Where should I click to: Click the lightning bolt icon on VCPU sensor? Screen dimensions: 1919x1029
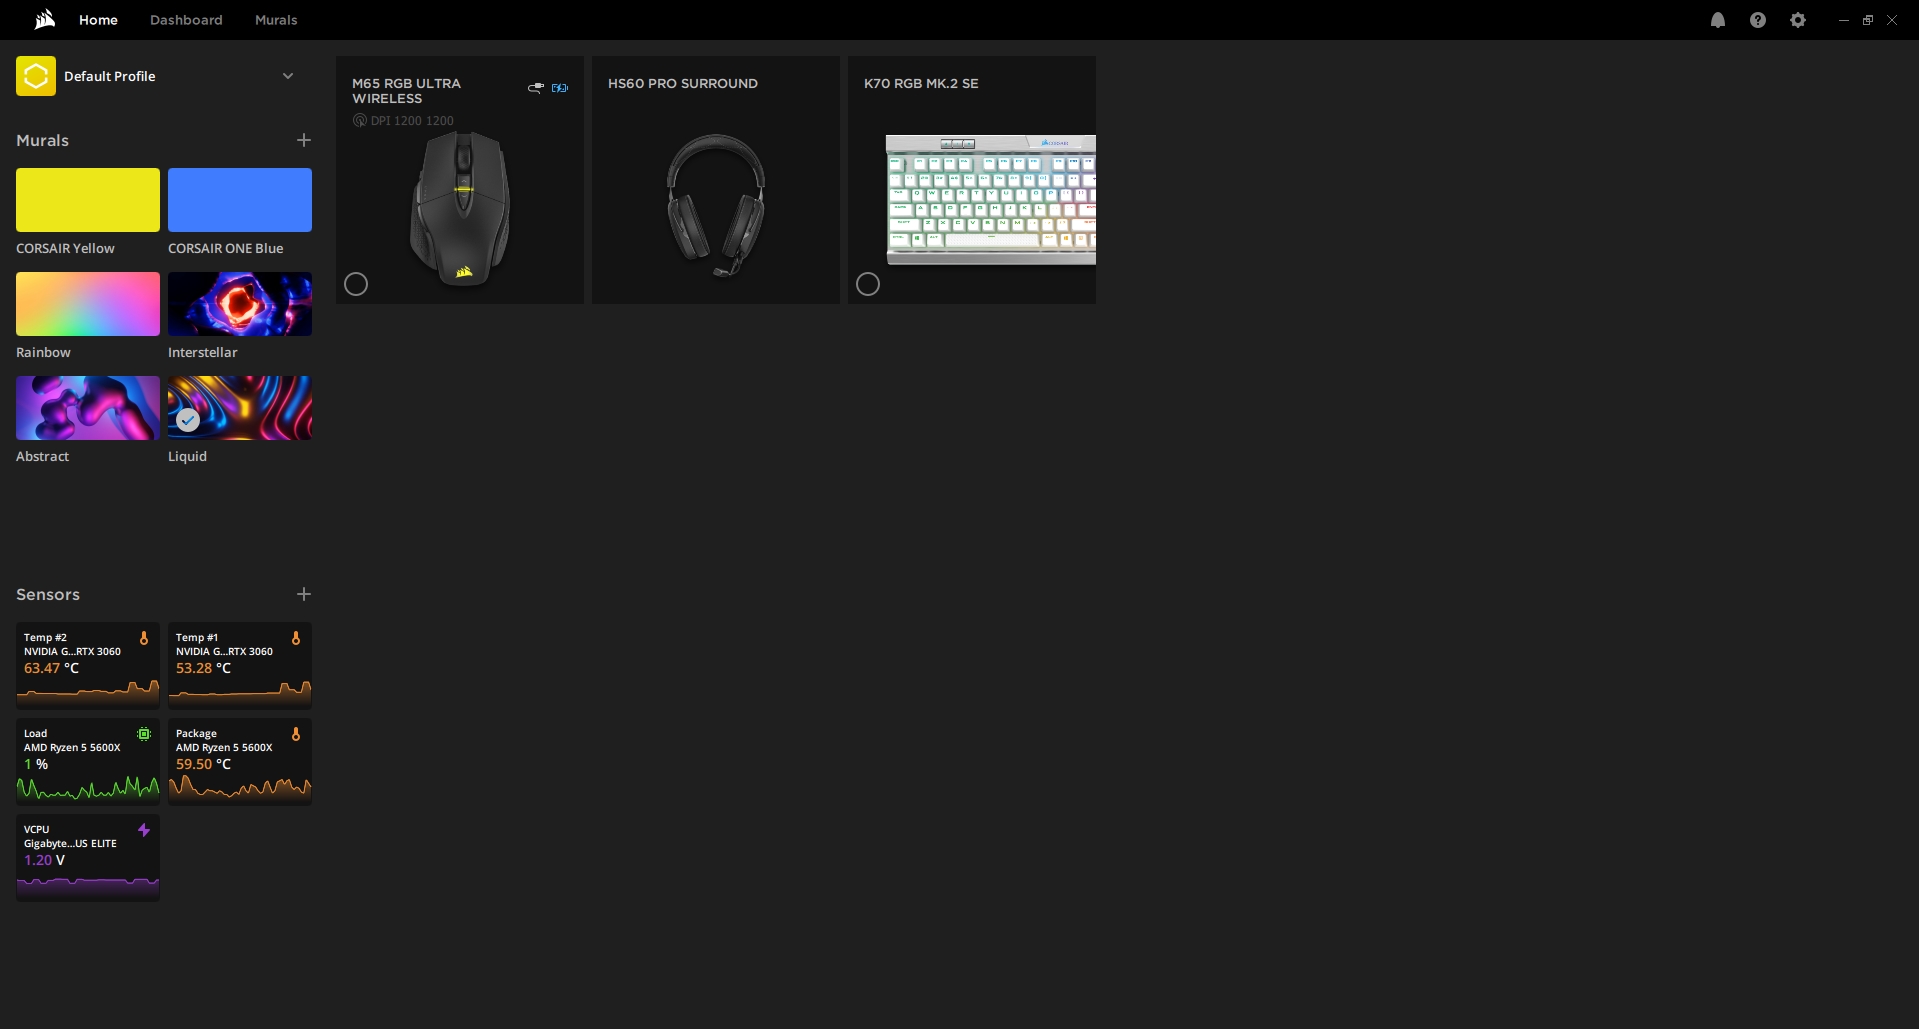click(144, 830)
